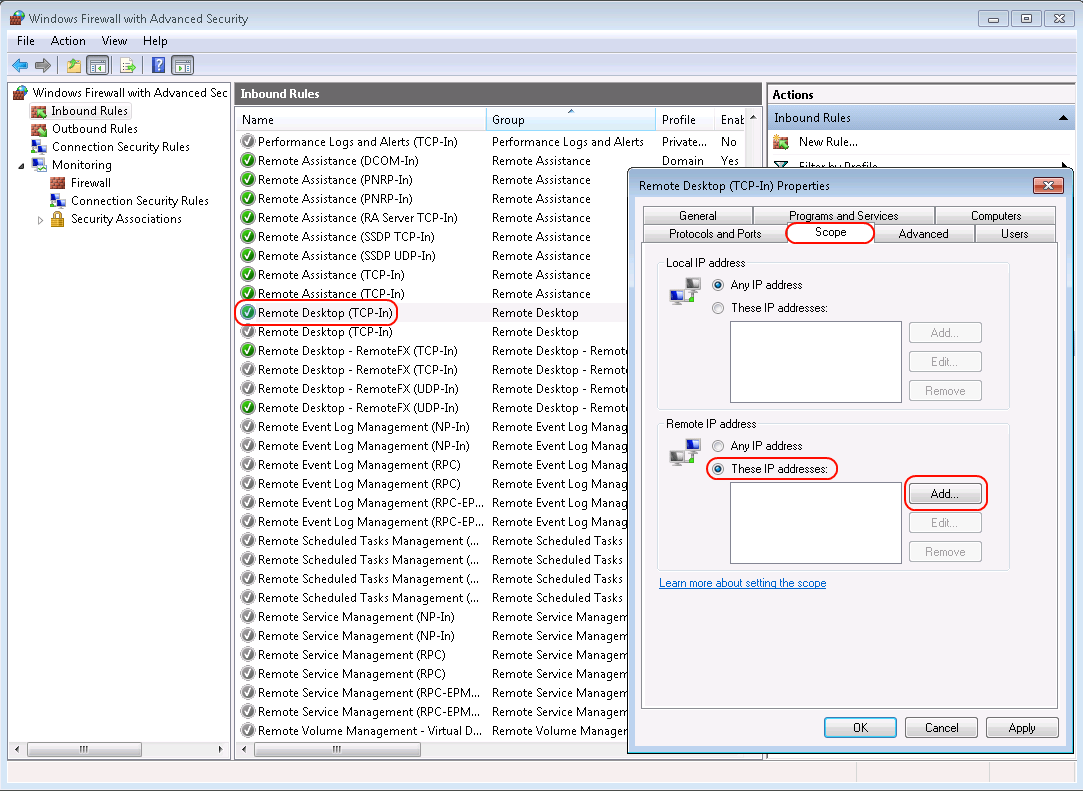
Task: Click the Outbound Rules brick wall icon
Action: [39, 129]
